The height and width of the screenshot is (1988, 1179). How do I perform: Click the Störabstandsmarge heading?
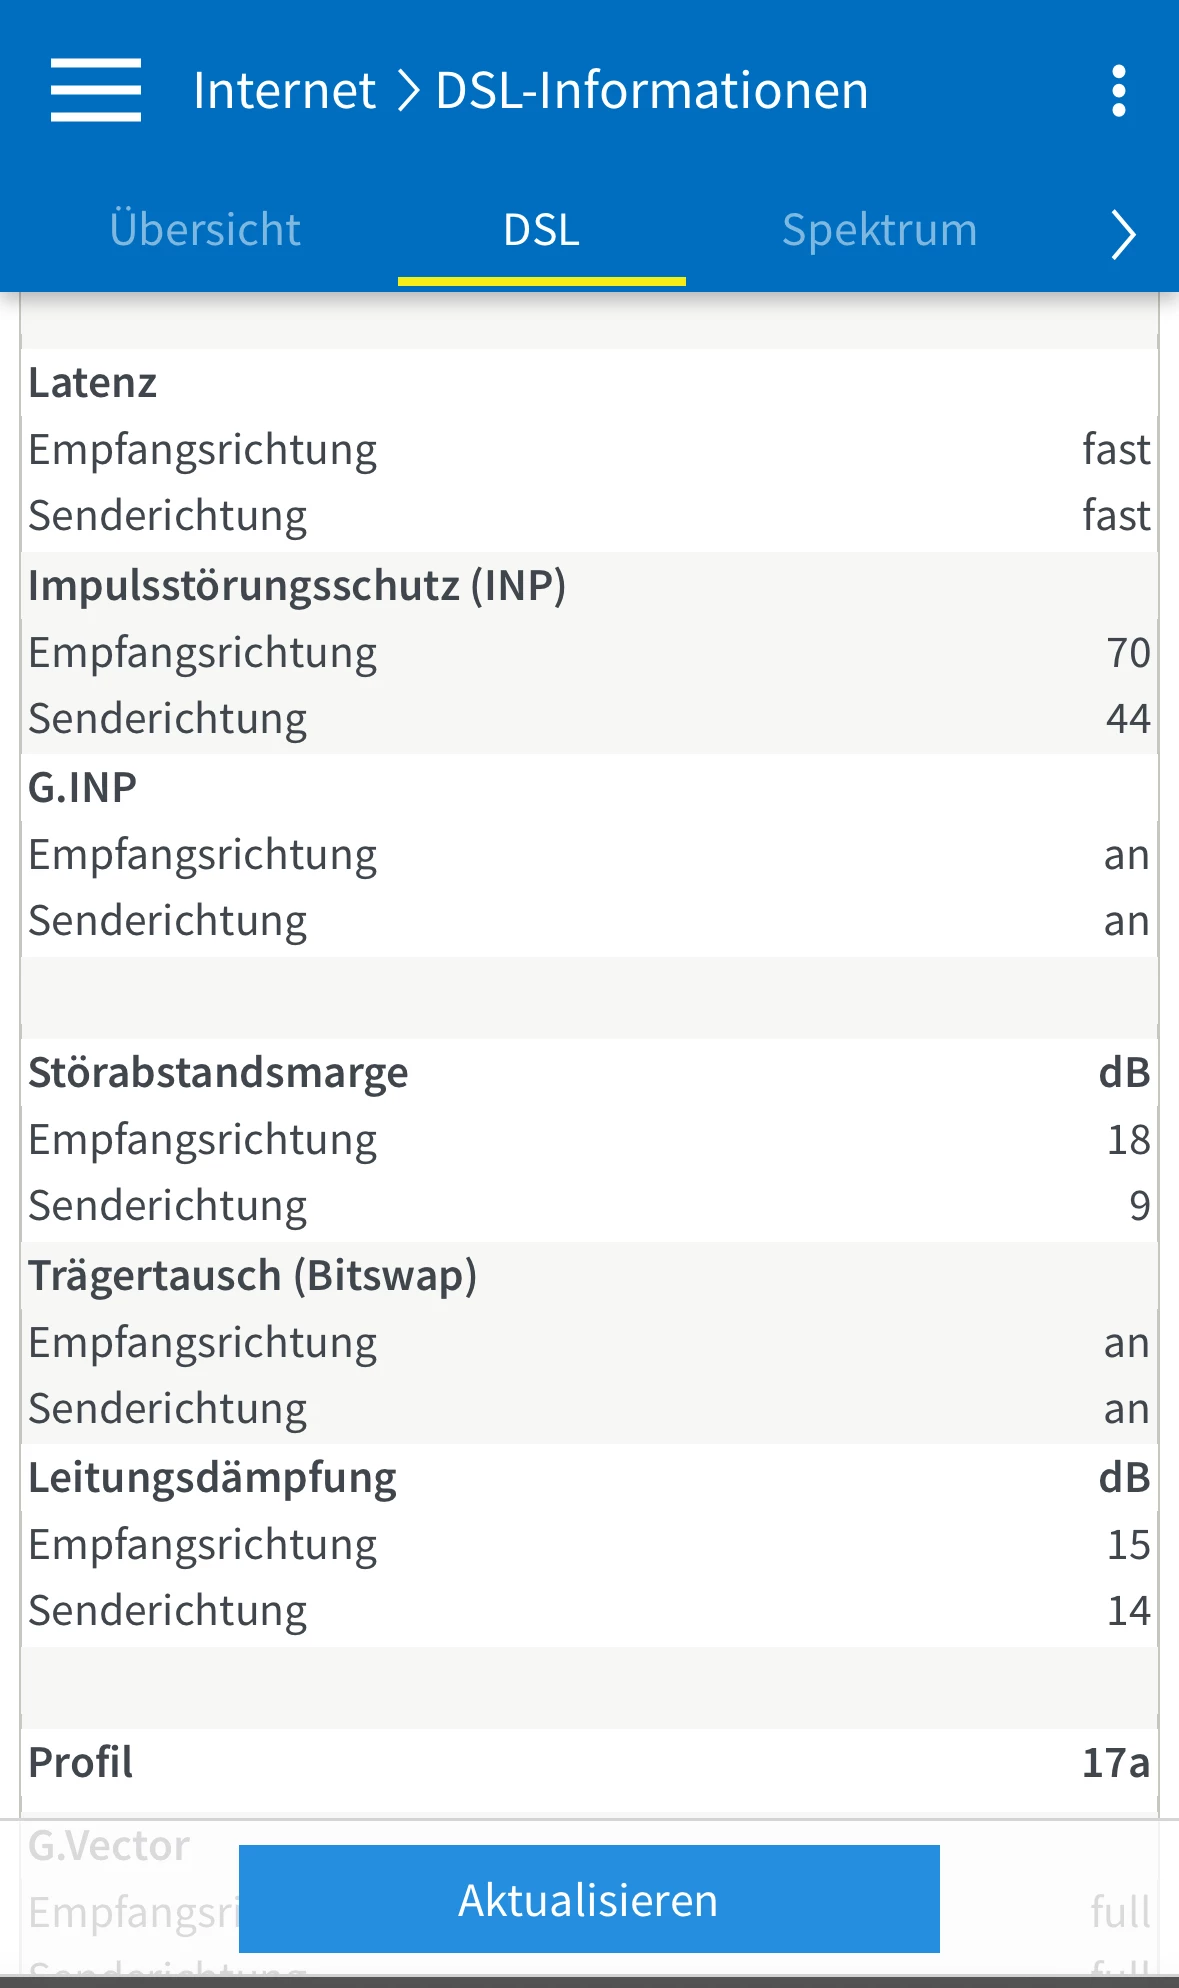(218, 1073)
